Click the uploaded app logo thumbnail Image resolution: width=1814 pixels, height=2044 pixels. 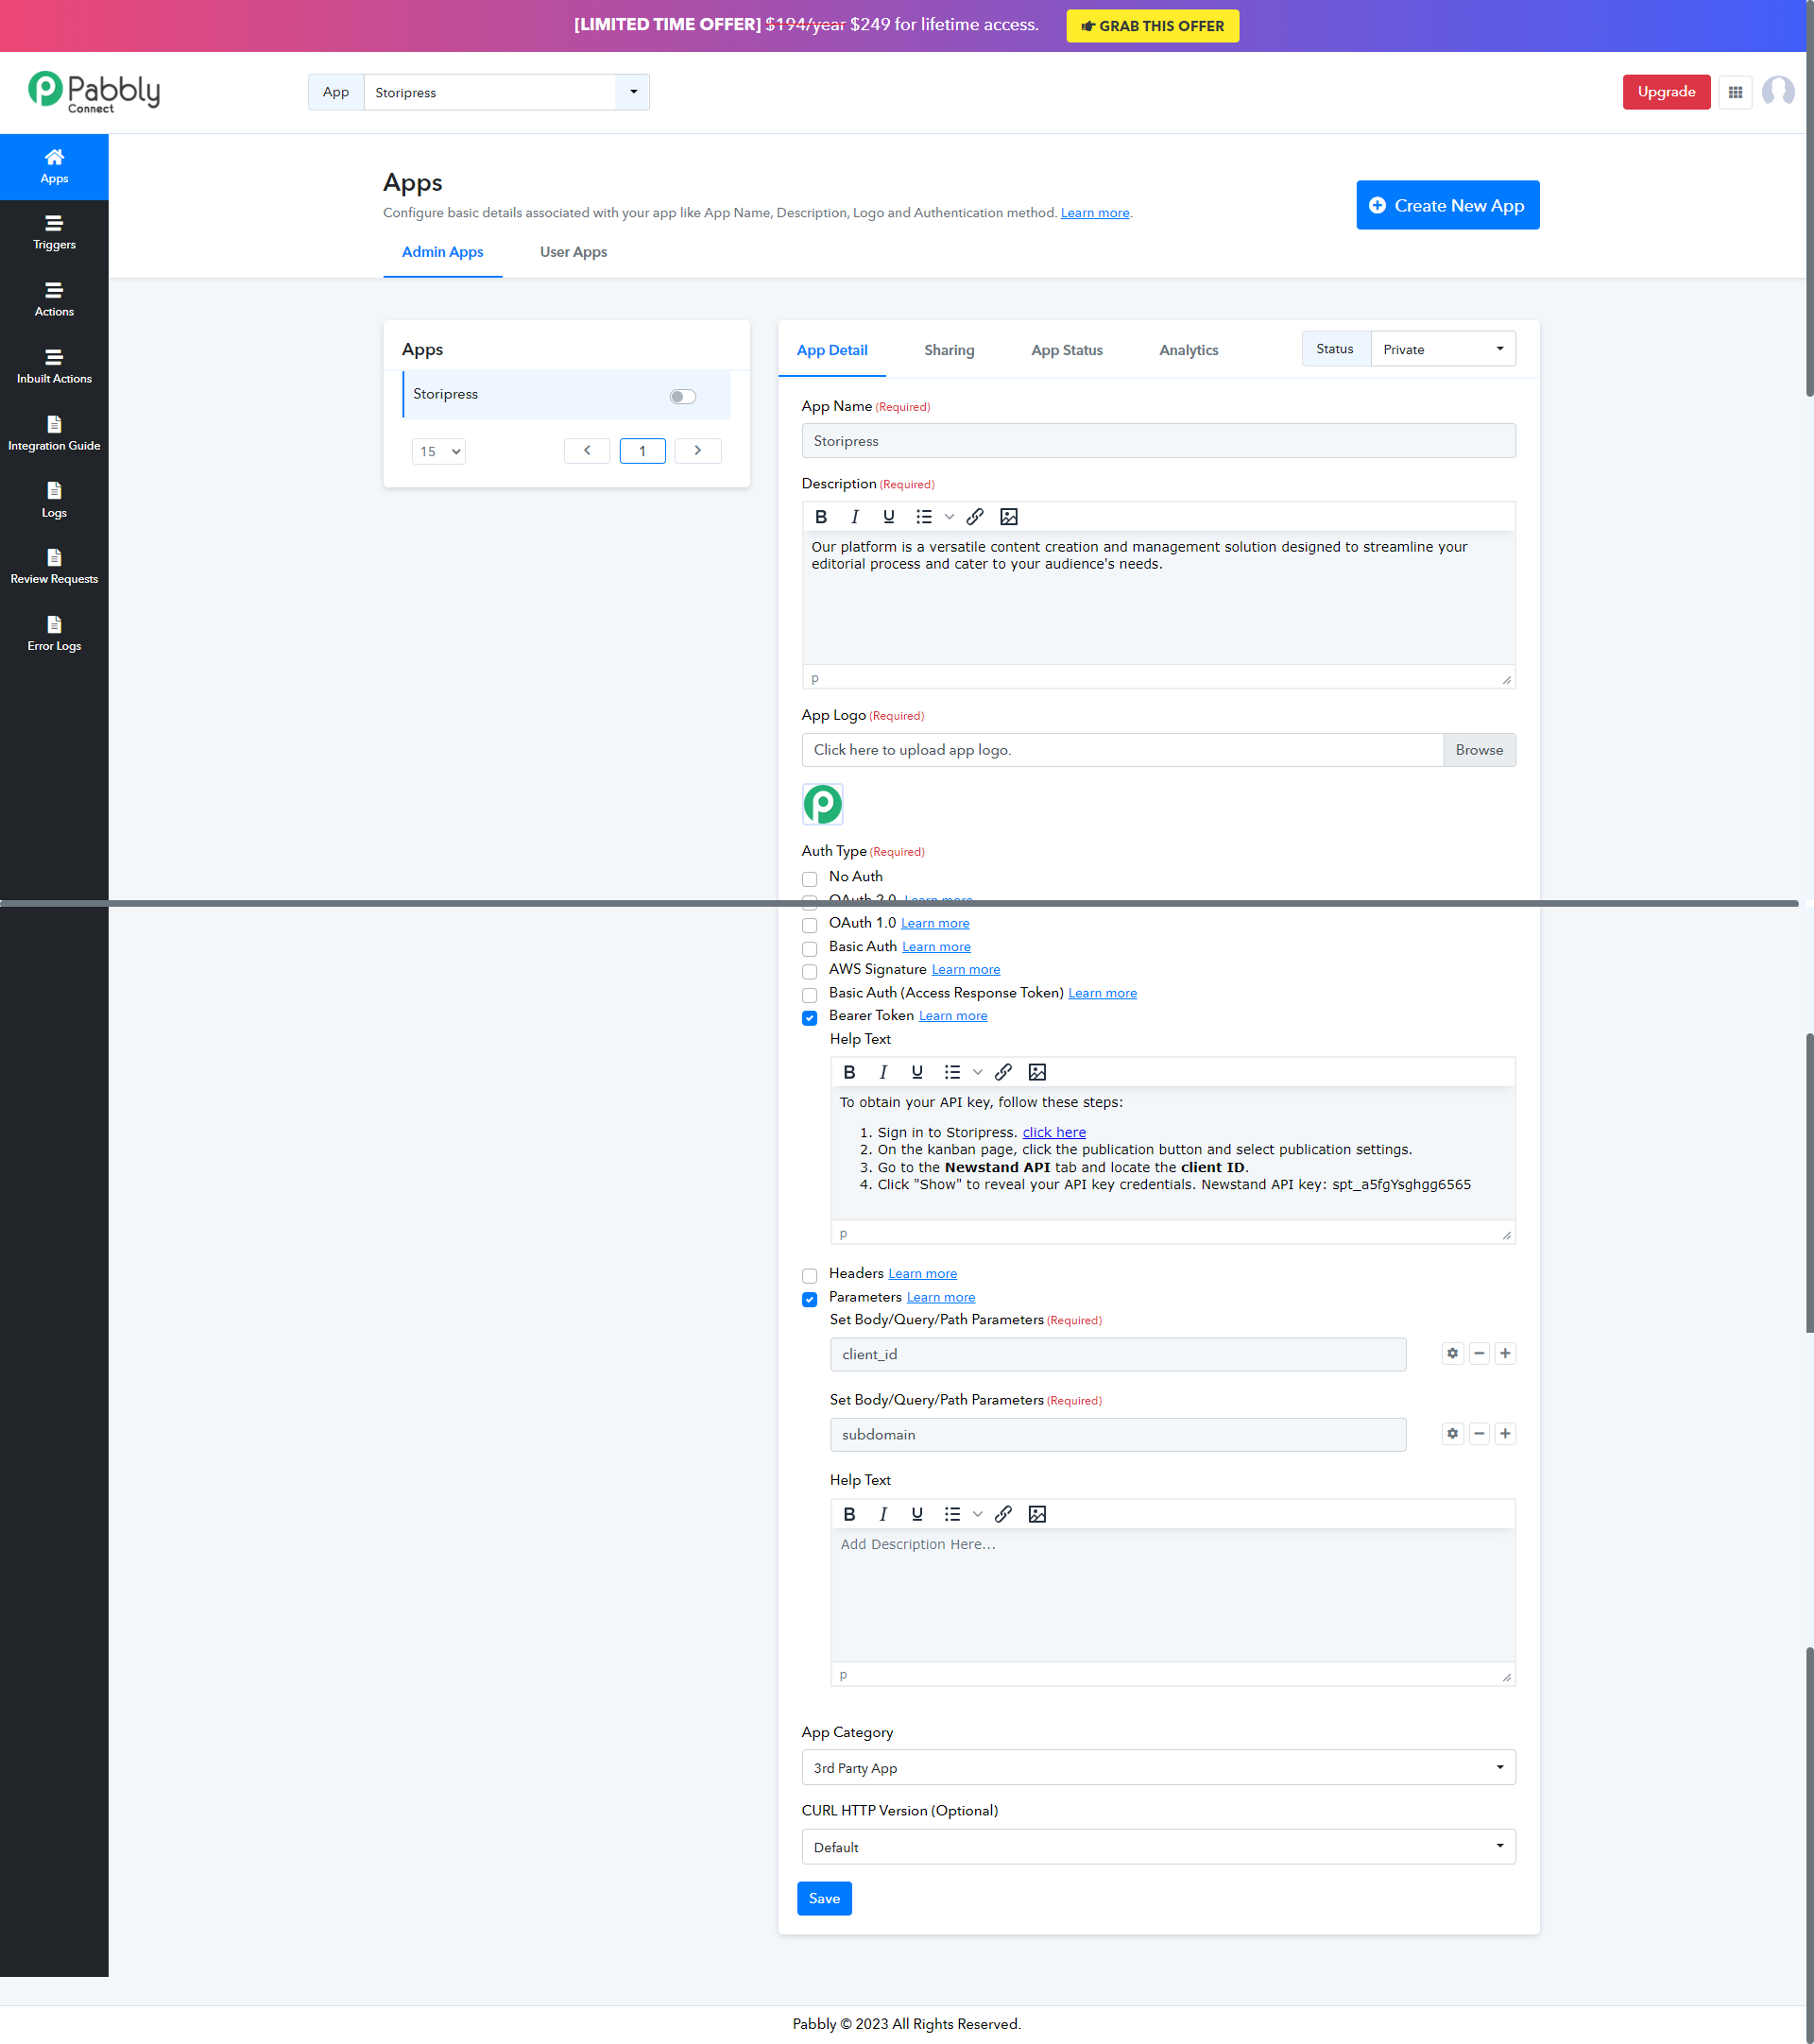(822, 804)
